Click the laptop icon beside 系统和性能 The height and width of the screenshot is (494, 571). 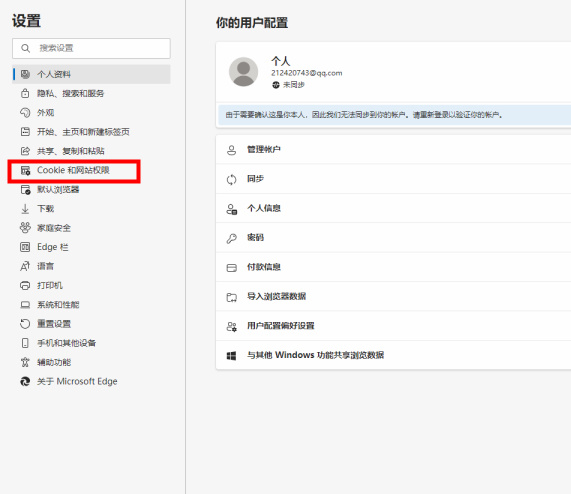25,305
